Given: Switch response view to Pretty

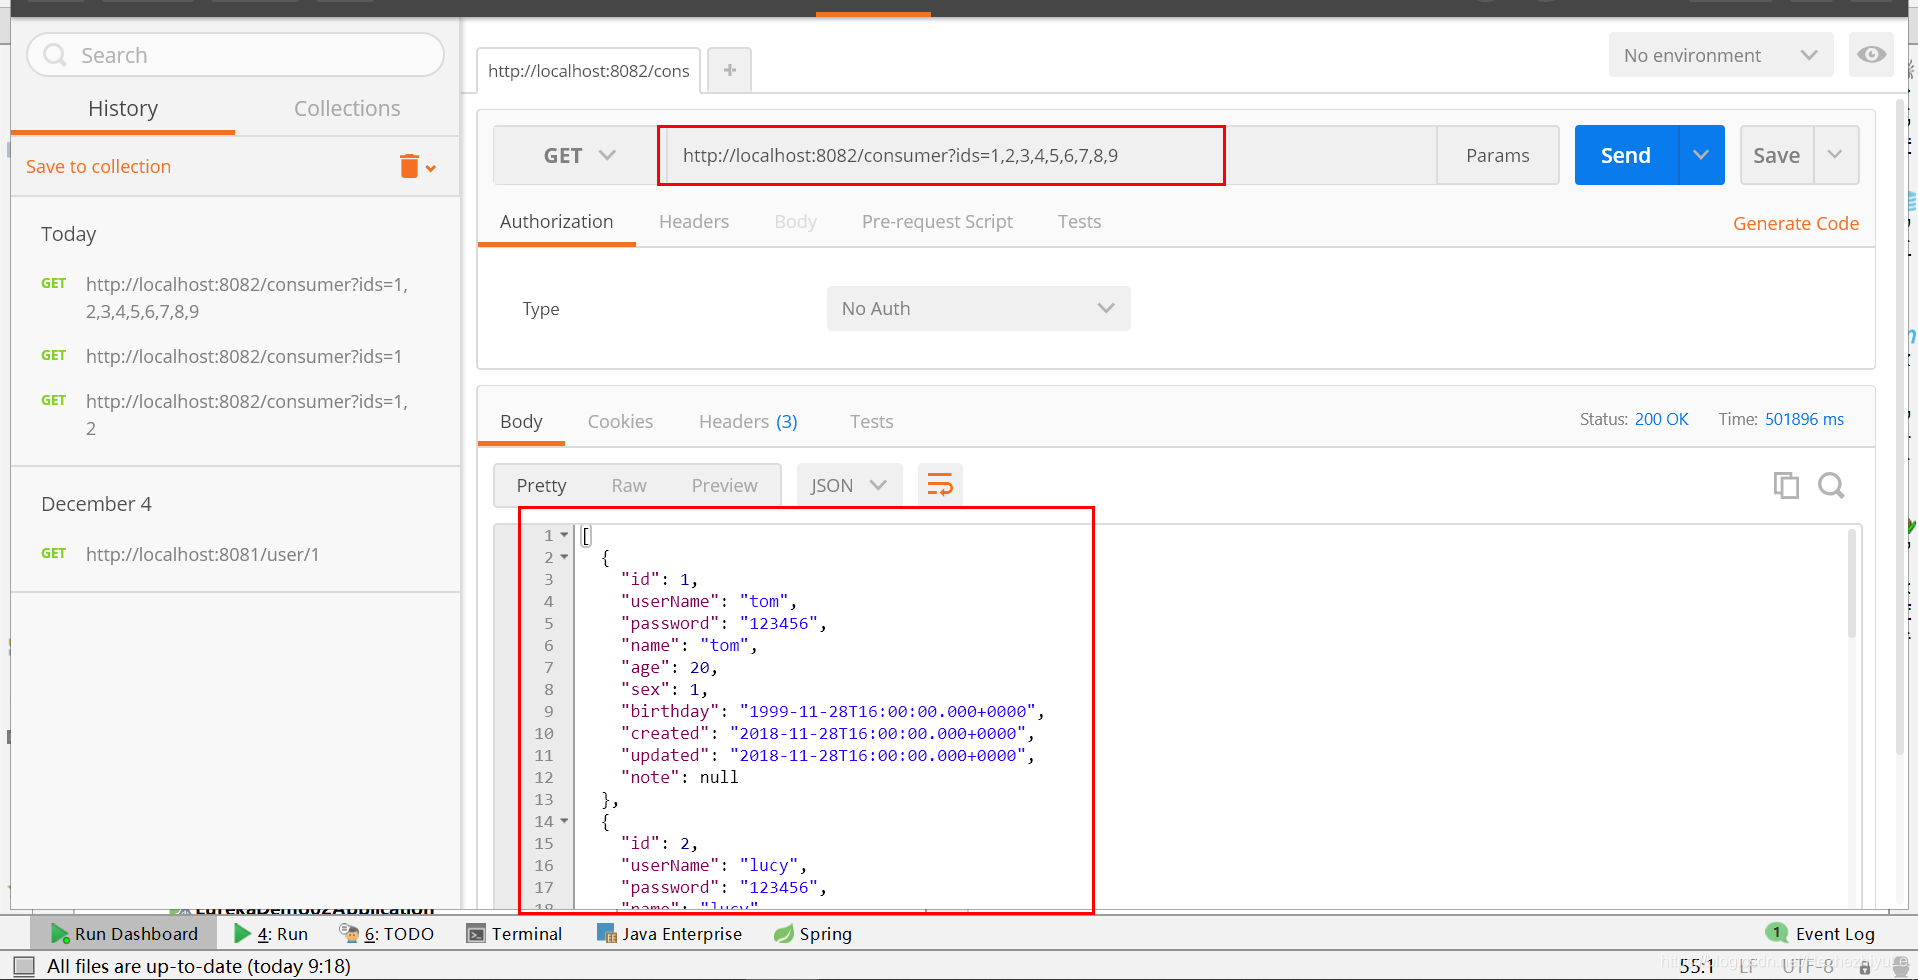Looking at the screenshot, I should 541,485.
